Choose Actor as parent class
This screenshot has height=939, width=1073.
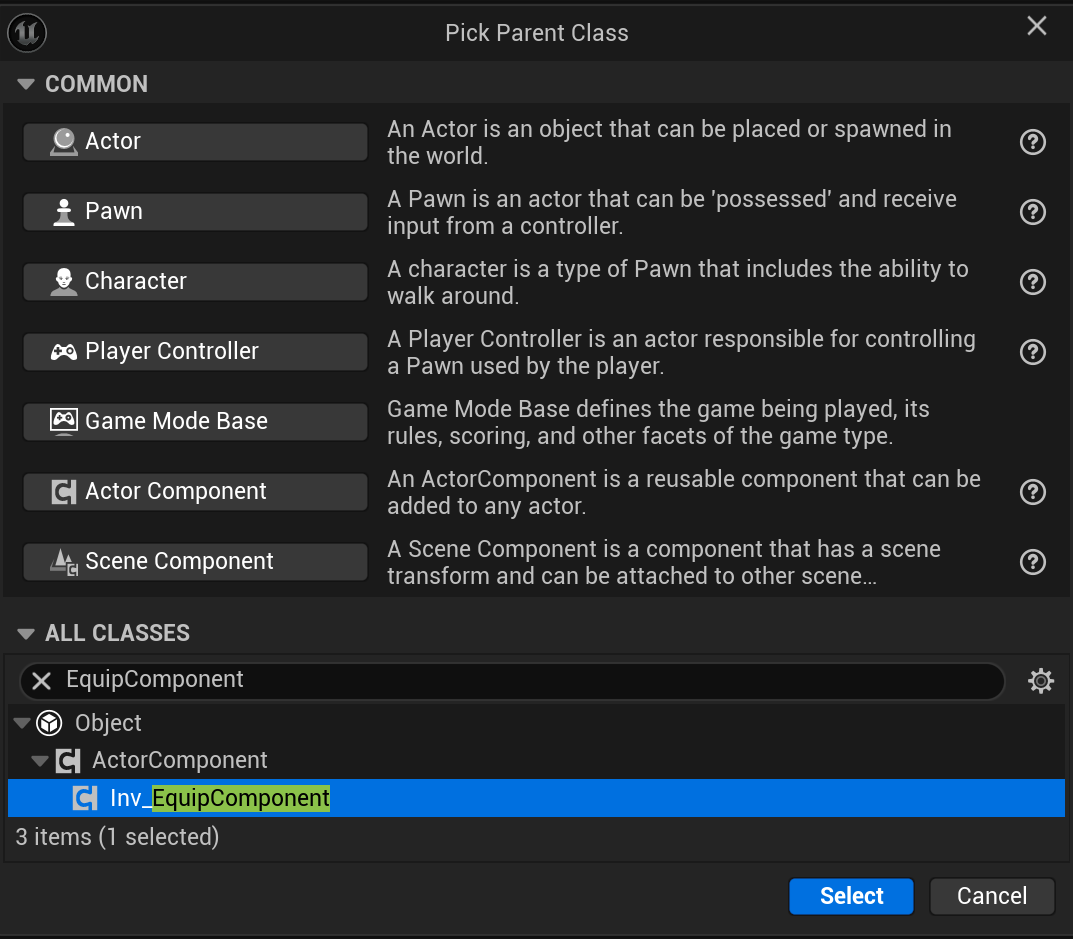coord(195,142)
